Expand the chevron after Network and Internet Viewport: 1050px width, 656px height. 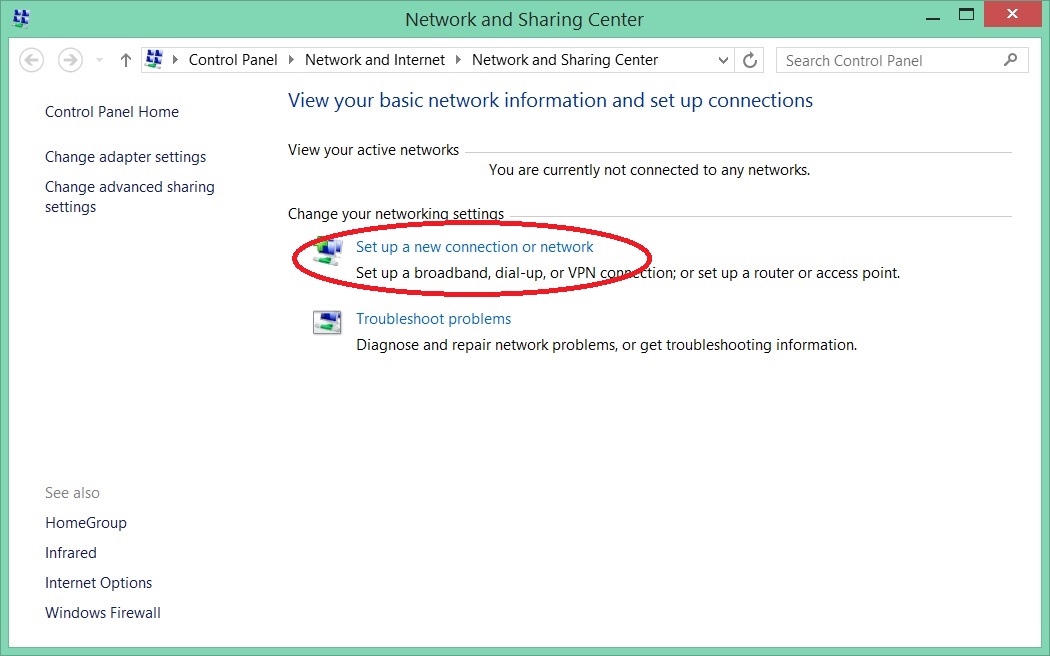point(459,60)
